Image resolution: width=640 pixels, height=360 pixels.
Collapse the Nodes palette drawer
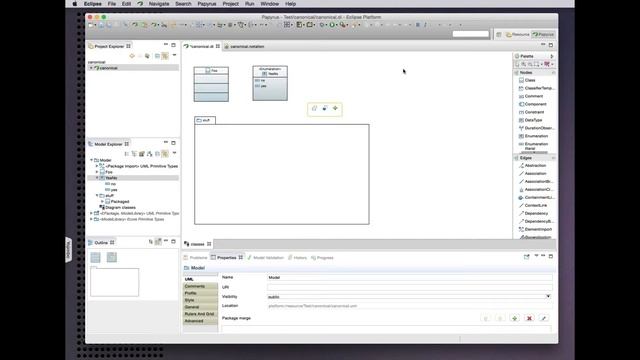[x=535, y=73]
